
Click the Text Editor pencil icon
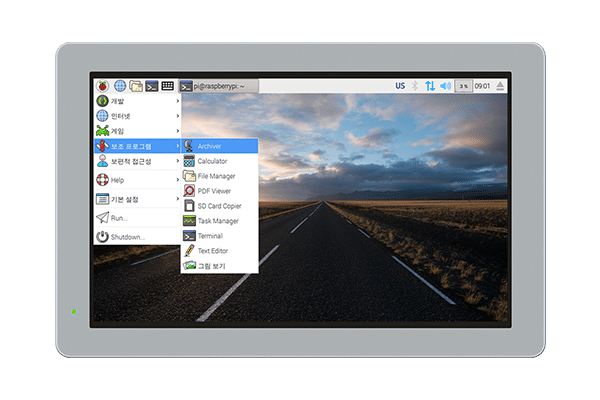pos(189,251)
